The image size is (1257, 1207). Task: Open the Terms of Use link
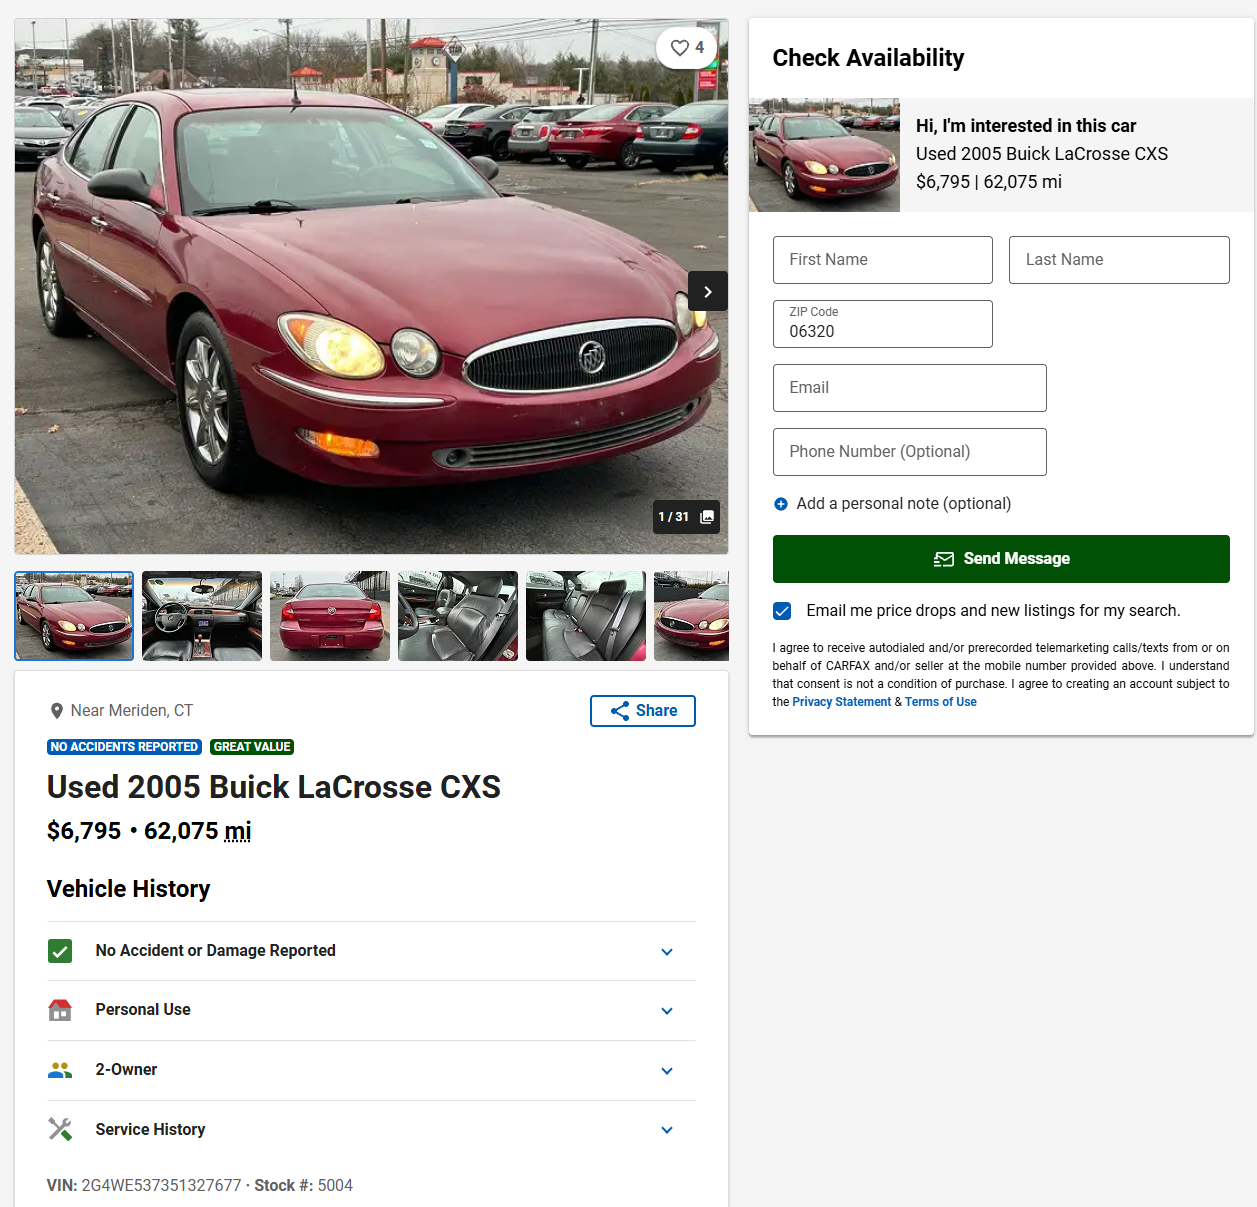coord(940,702)
